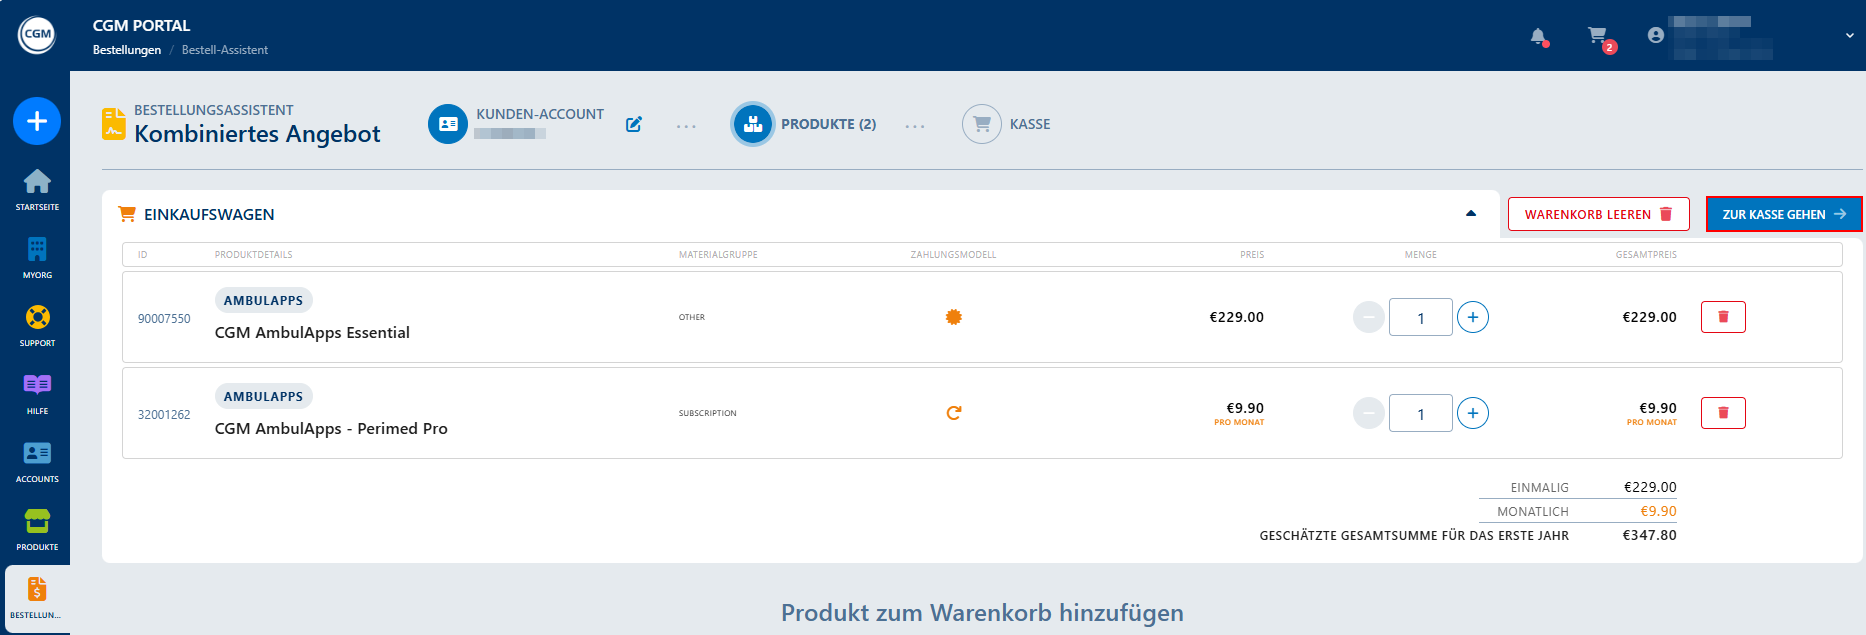The image size is (1866, 635).
Task: Select Produkte (2) step
Action: pyautogui.click(x=806, y=124)
